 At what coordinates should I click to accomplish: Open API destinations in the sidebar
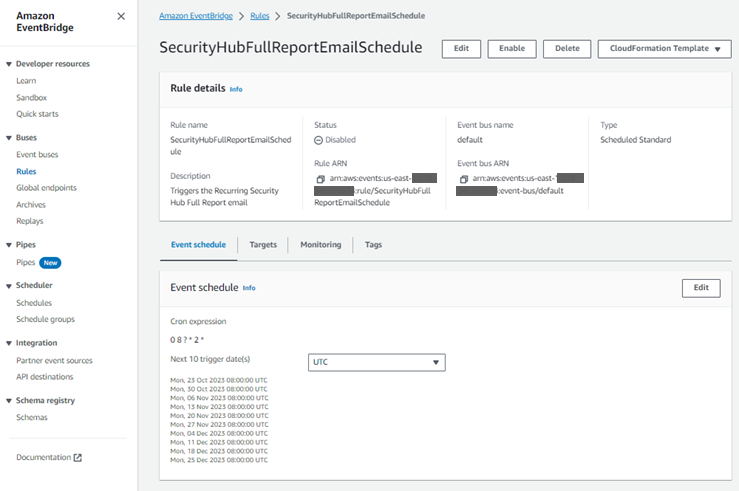pos(45,377)
